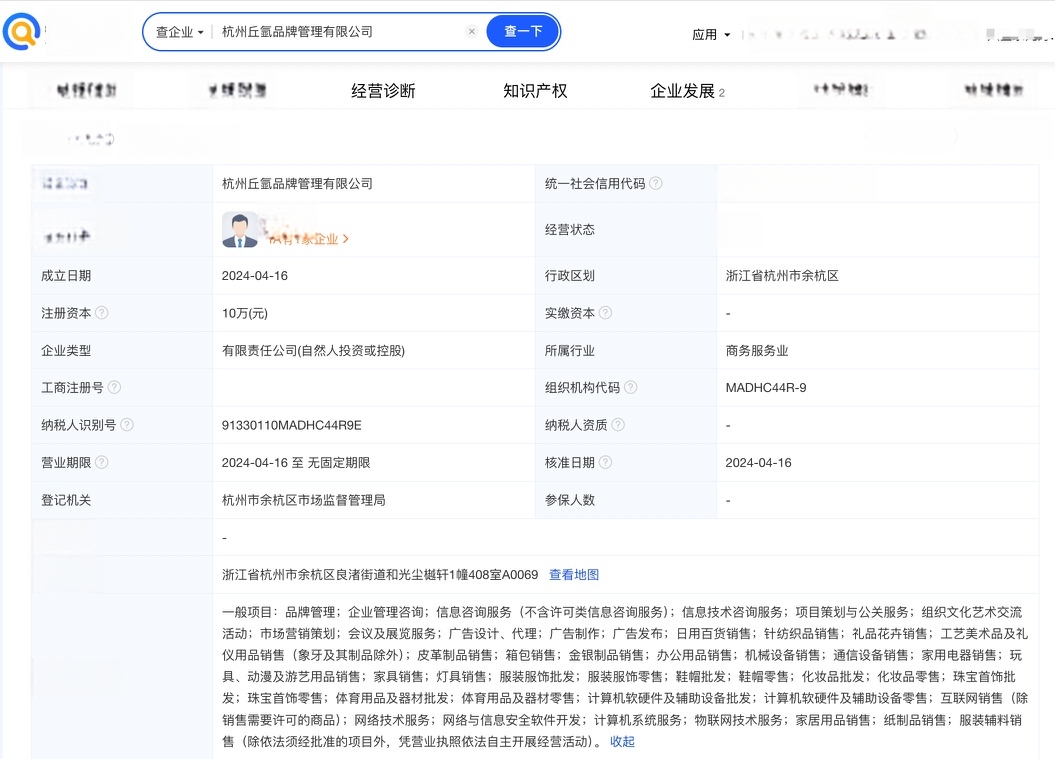Screen dimensions: 1055x759
Task: Click the 查一下 search button
Action: 523,32
